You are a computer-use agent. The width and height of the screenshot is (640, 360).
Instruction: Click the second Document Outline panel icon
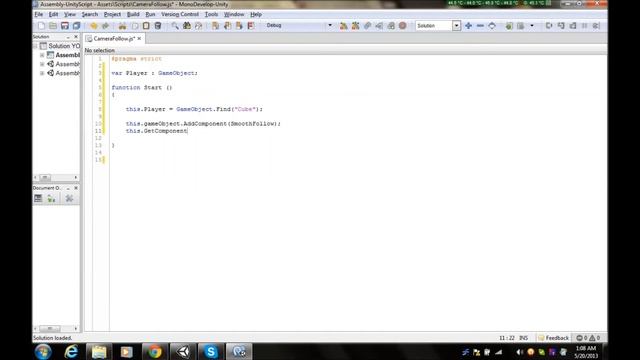[x=51, y=198]
